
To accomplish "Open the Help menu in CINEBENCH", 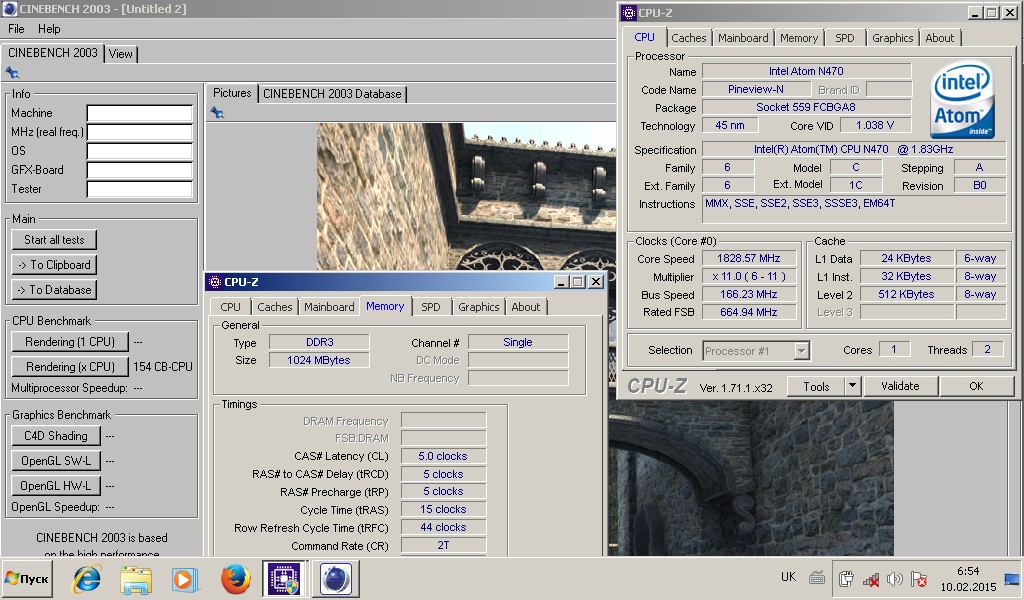I will 49,29.
